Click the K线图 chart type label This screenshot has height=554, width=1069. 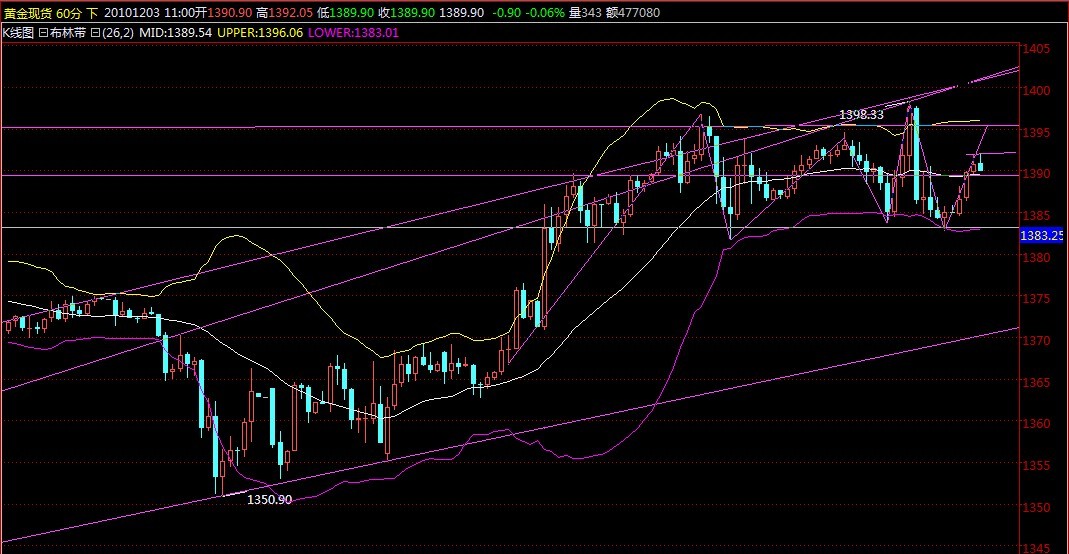click(18, 33)
